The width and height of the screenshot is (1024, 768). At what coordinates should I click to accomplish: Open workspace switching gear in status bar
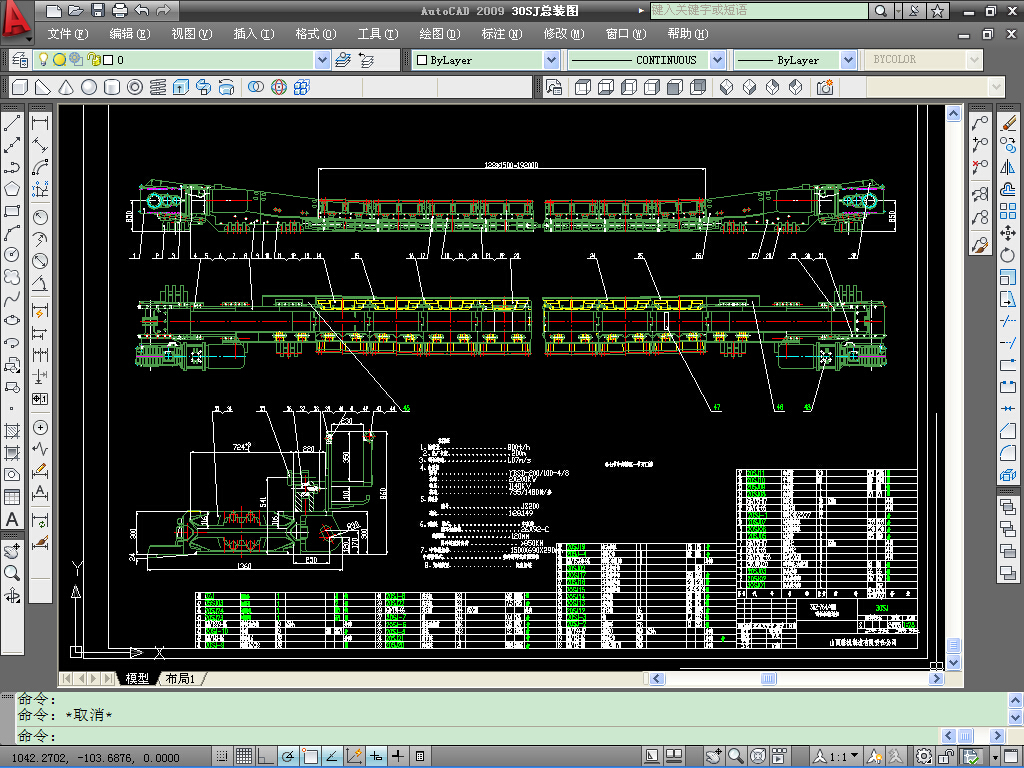(x=923, y=756)
